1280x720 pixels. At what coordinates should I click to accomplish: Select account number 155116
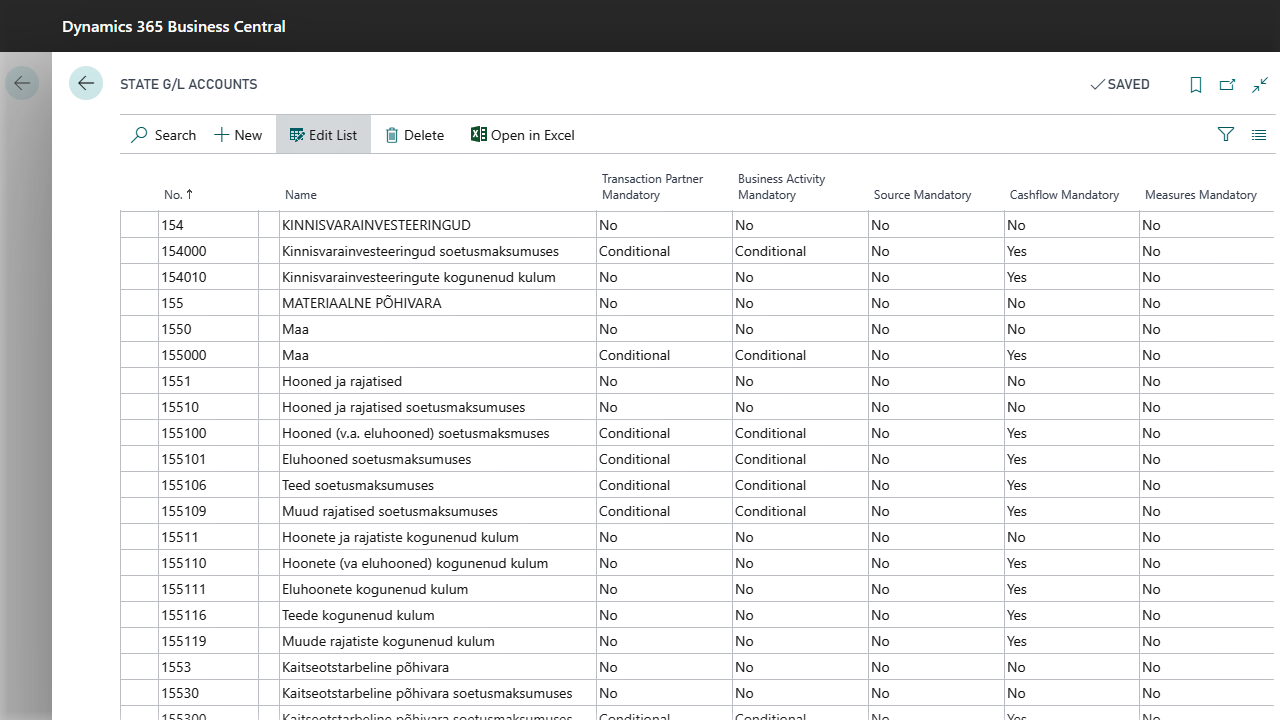coord(208,615)
